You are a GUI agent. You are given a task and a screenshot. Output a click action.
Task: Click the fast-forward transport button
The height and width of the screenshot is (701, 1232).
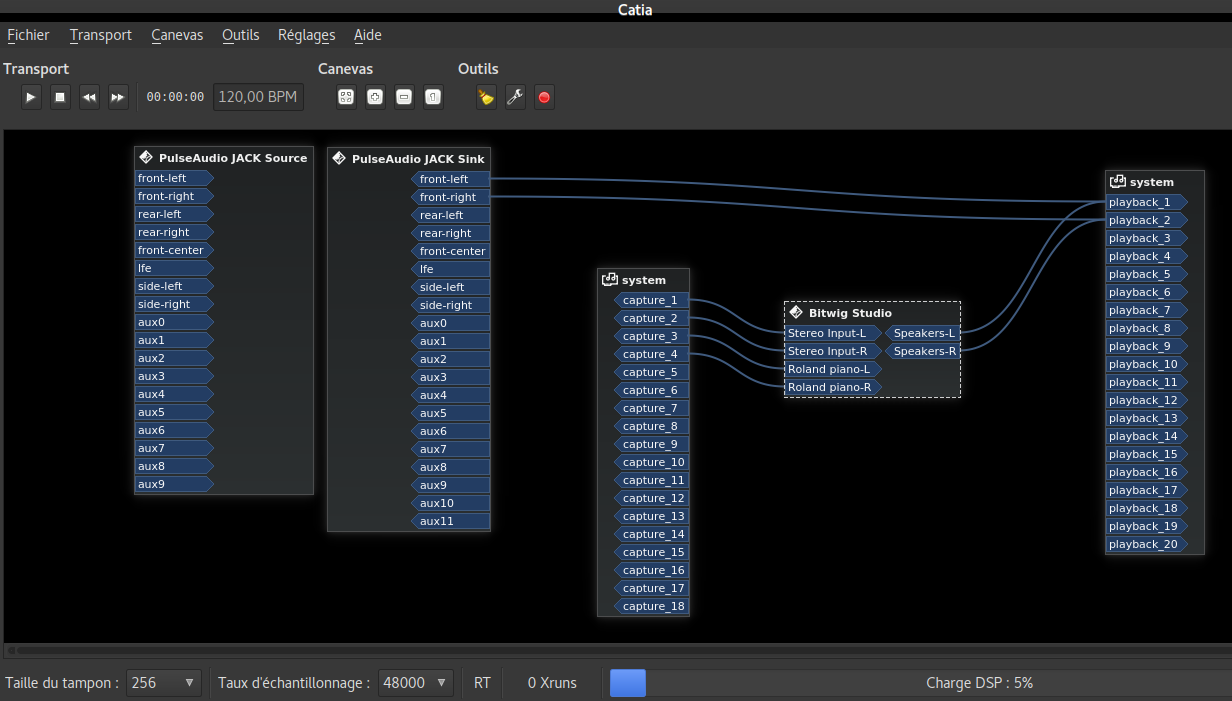(x=118, y=97)
